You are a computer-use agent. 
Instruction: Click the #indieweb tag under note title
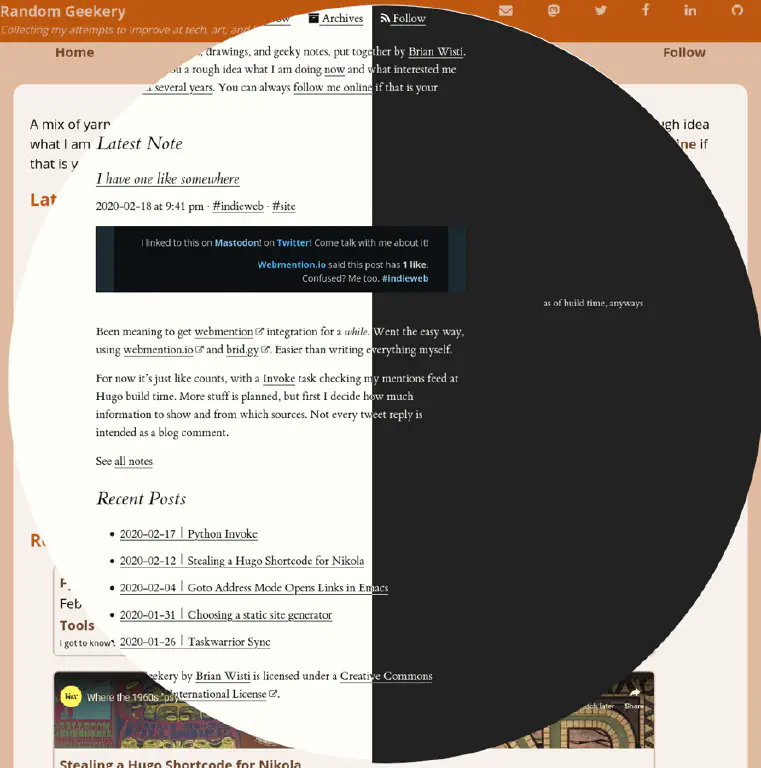[238, 206]
